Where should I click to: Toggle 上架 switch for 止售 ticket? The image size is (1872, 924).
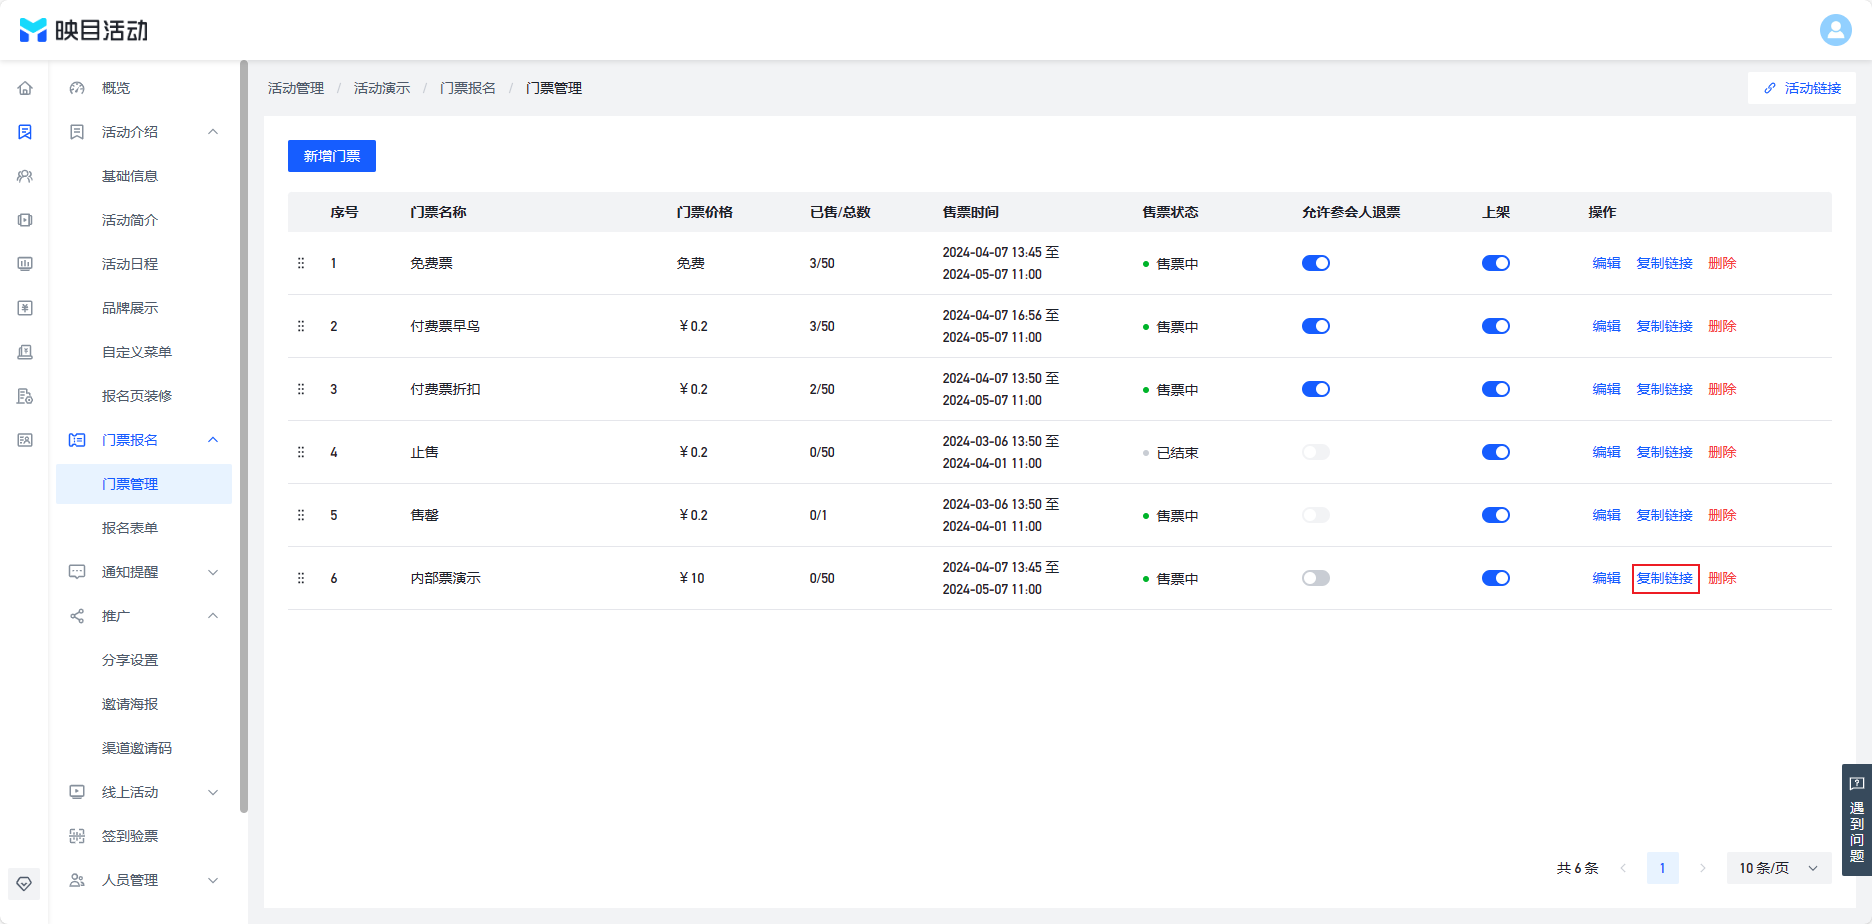click(x=1496, y=452)
